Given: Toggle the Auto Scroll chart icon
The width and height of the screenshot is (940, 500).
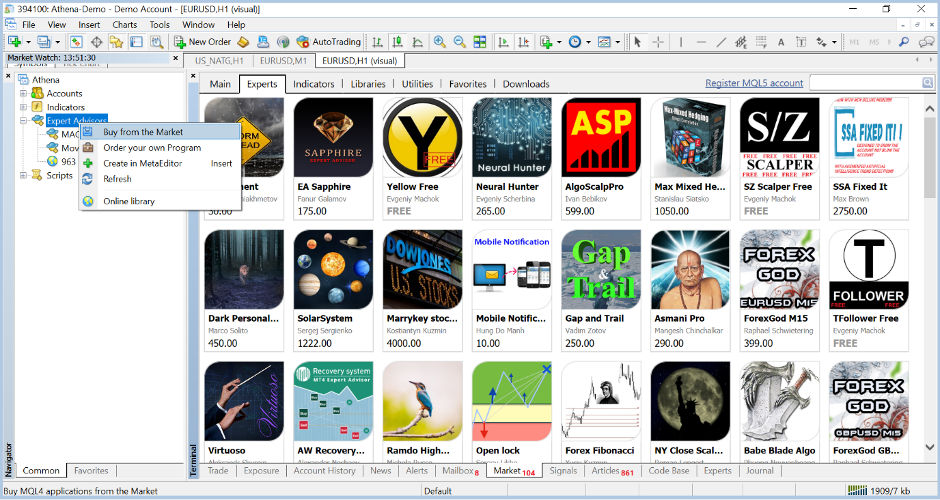Looking at the screenshot, I should 504,42.
